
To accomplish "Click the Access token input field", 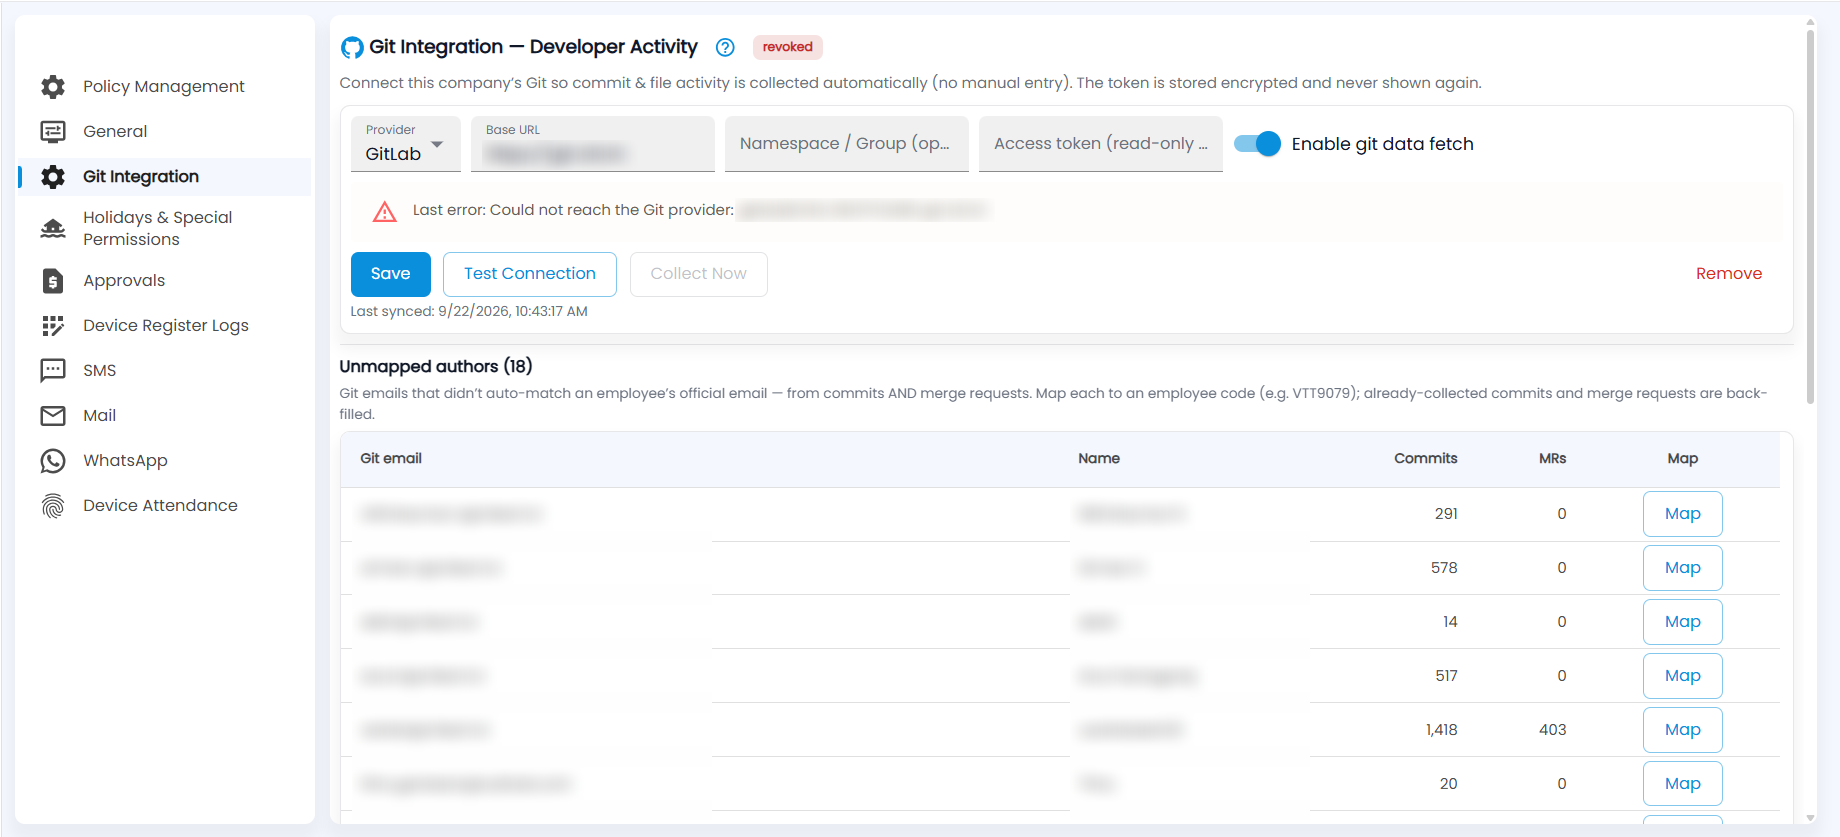I will (x=1101, y=144).
